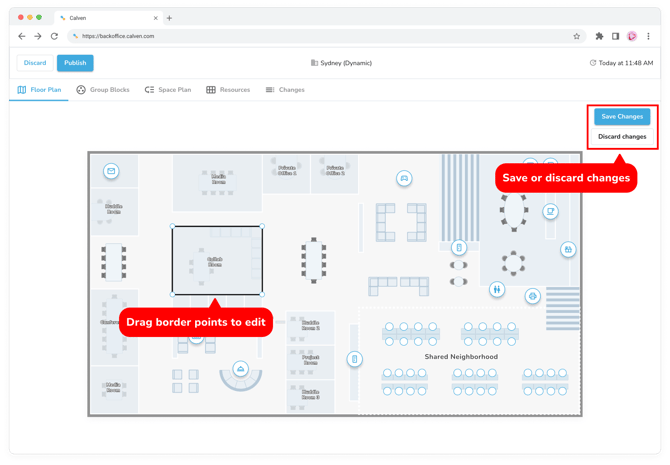The image size is (670, 465).
Task: Select the Shared Neighborhood area
Action: coord(461,357)
